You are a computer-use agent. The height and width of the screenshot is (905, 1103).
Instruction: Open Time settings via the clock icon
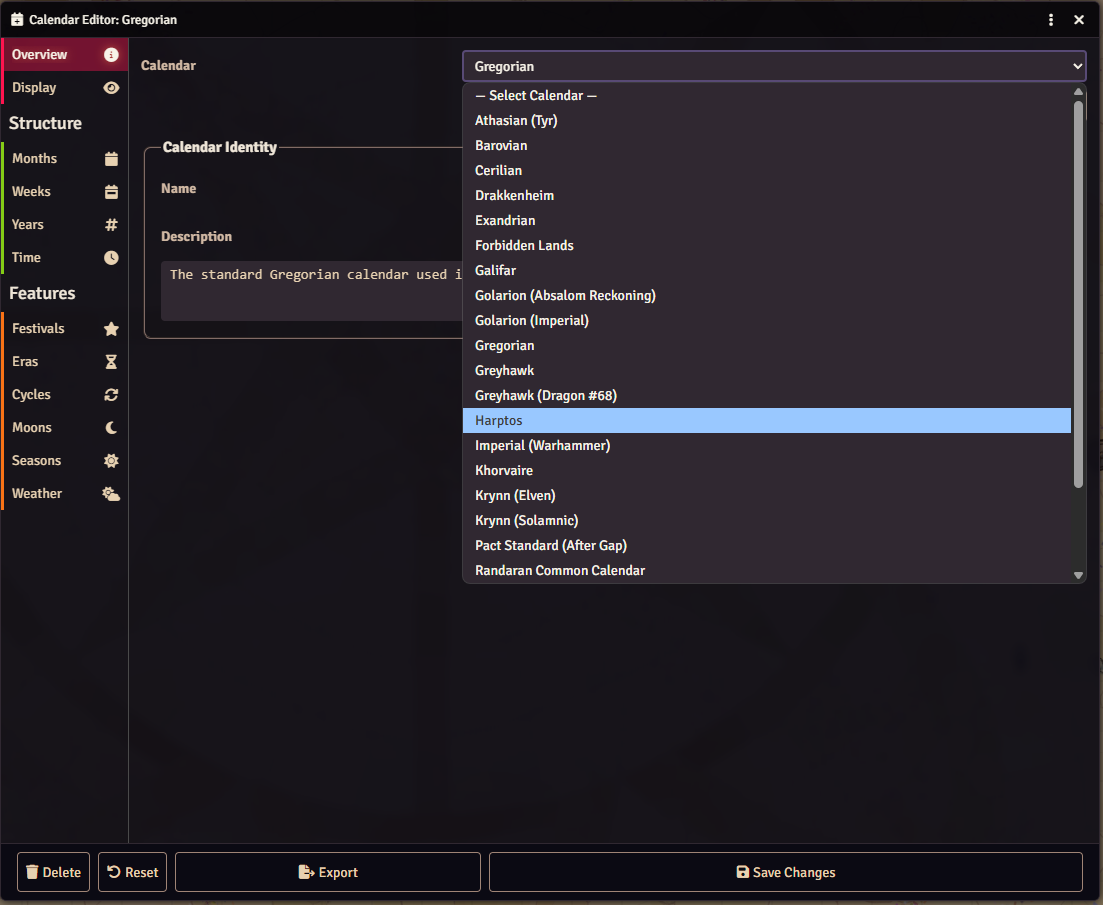point(110,257)
